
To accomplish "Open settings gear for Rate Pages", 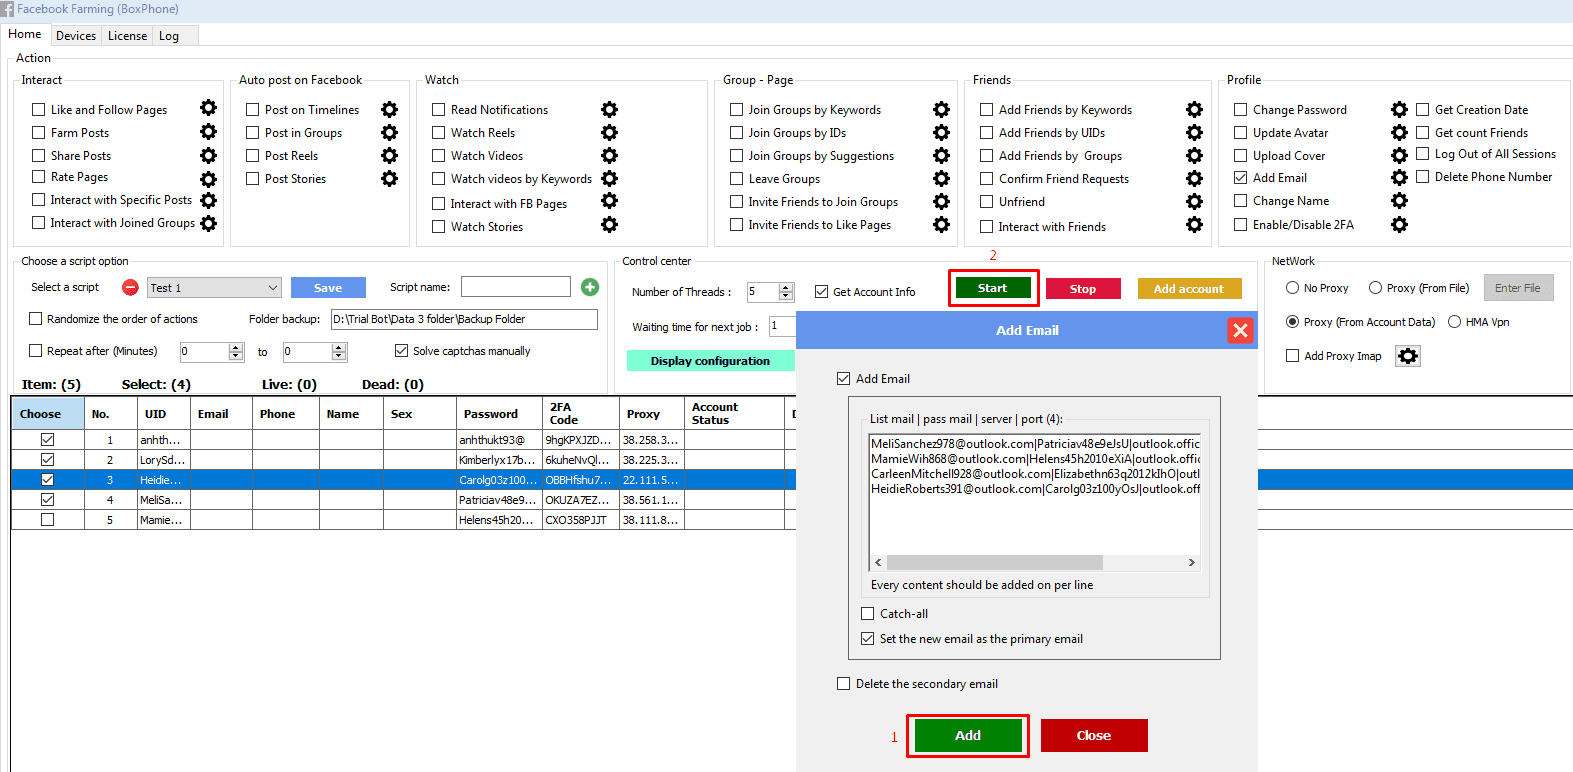I will (208, 179).
